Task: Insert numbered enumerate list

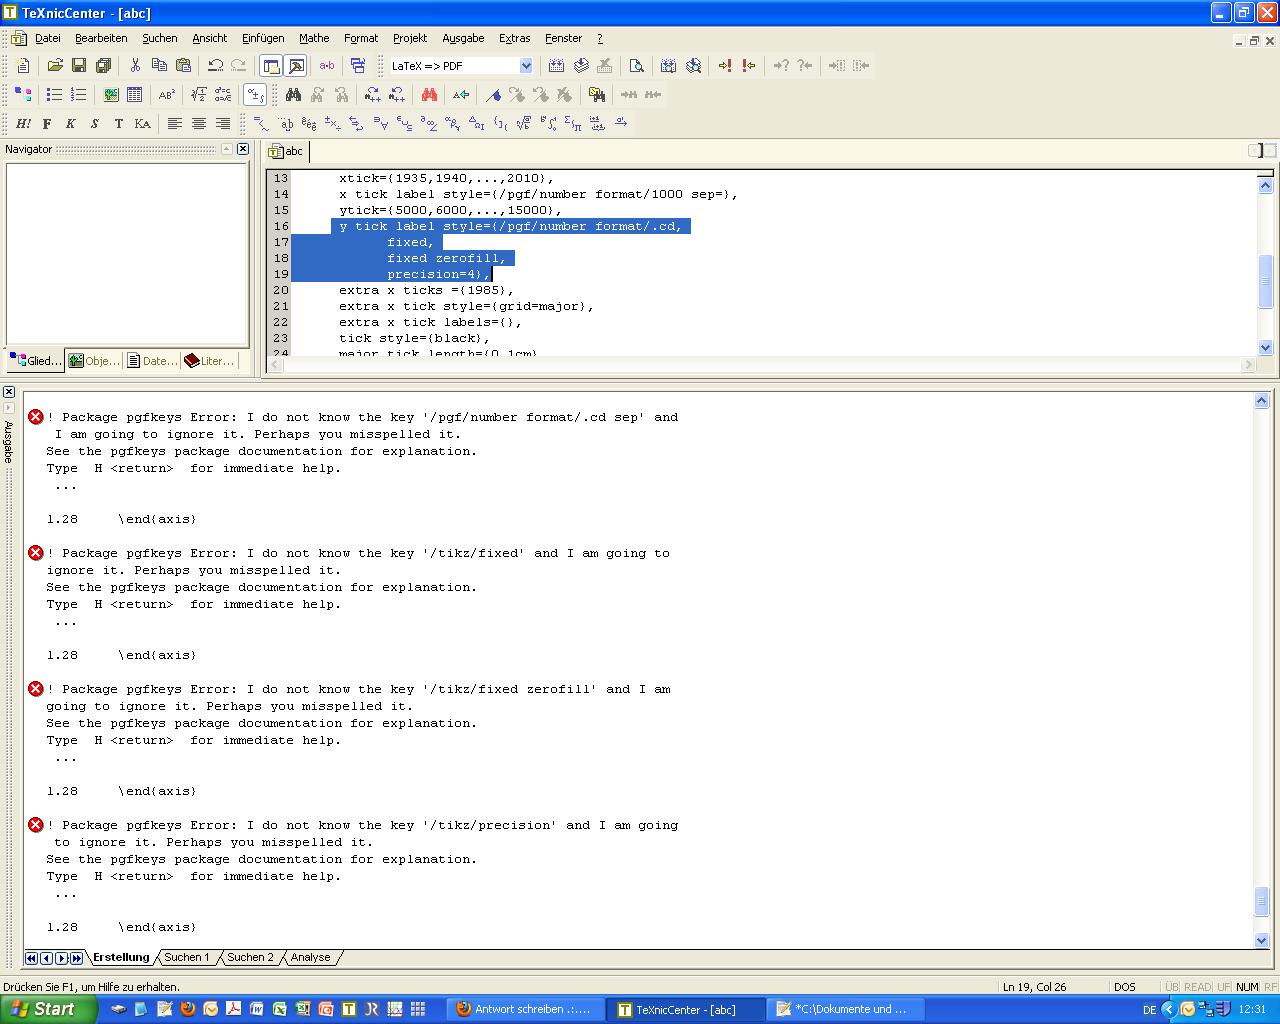Action: [x=79, y=95]
